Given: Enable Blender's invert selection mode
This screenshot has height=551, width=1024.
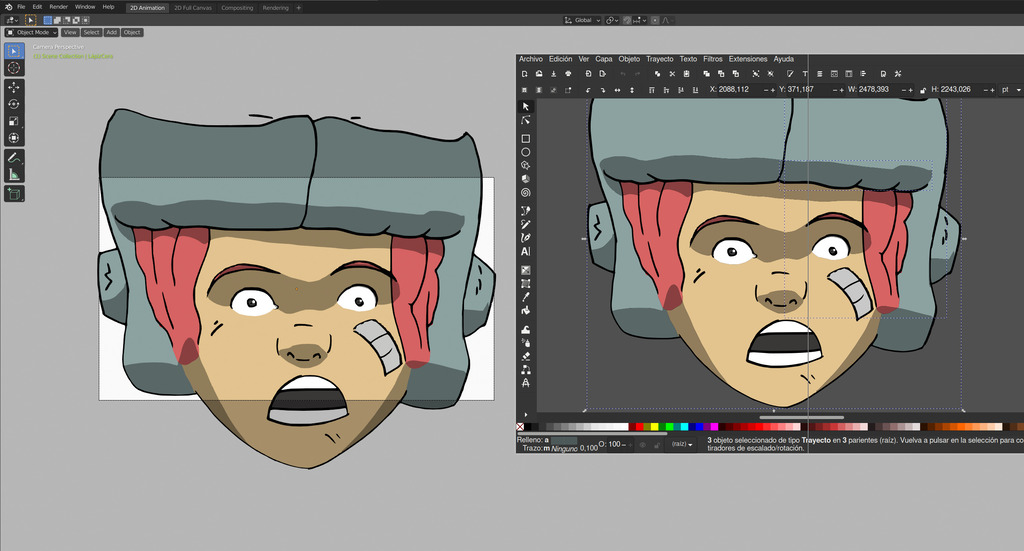Looking at the screenshot, I should pyautogui.click(x=76, y=20).
